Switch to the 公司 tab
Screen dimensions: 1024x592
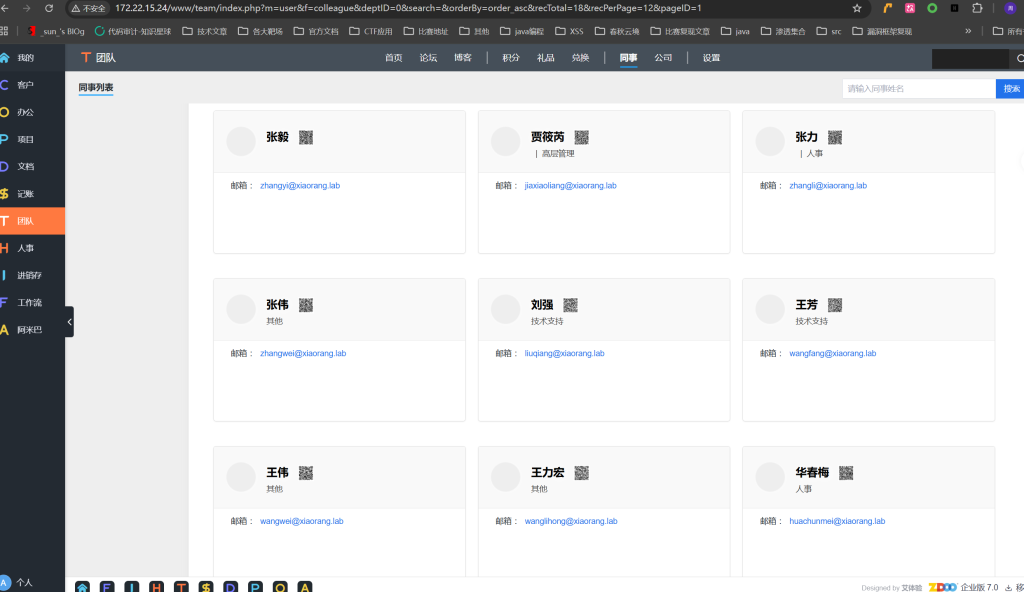tap(663, 58)
